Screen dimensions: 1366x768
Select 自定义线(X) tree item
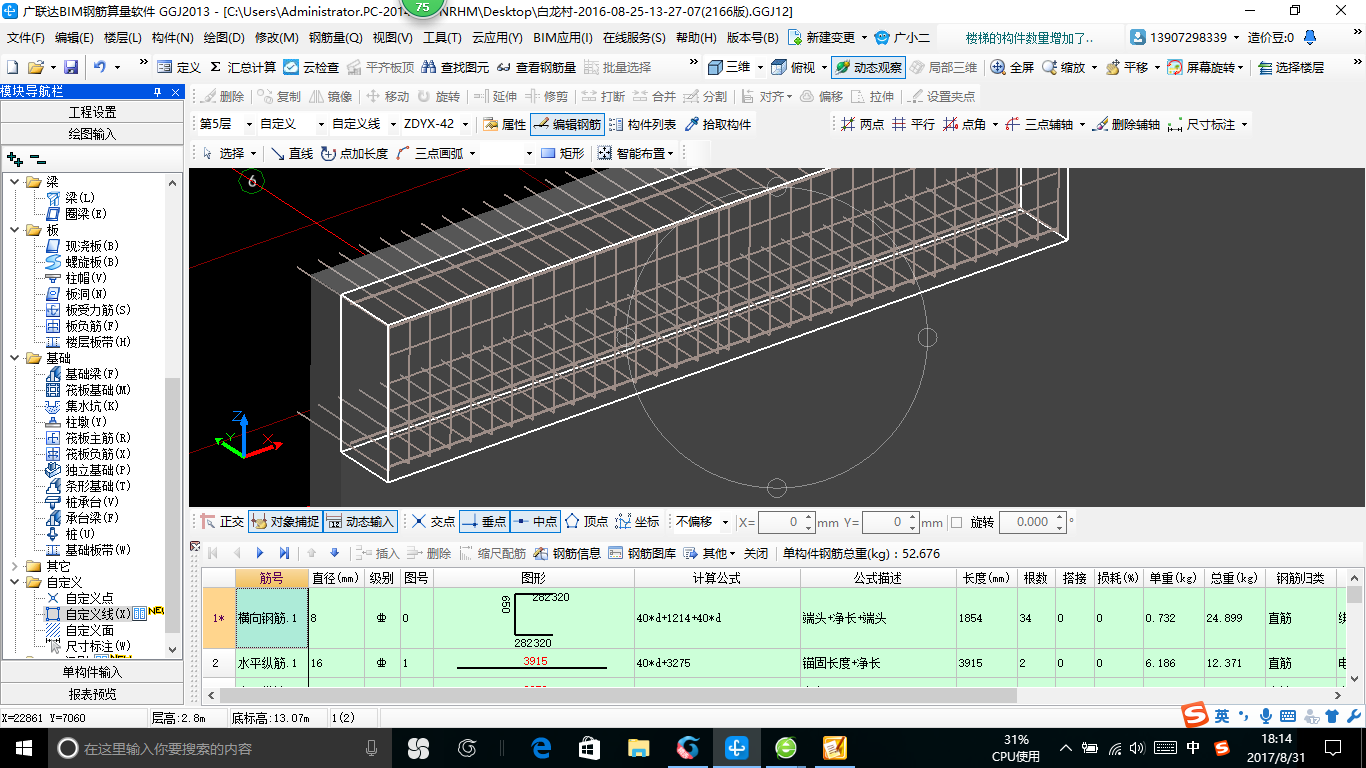click(98, 614)
